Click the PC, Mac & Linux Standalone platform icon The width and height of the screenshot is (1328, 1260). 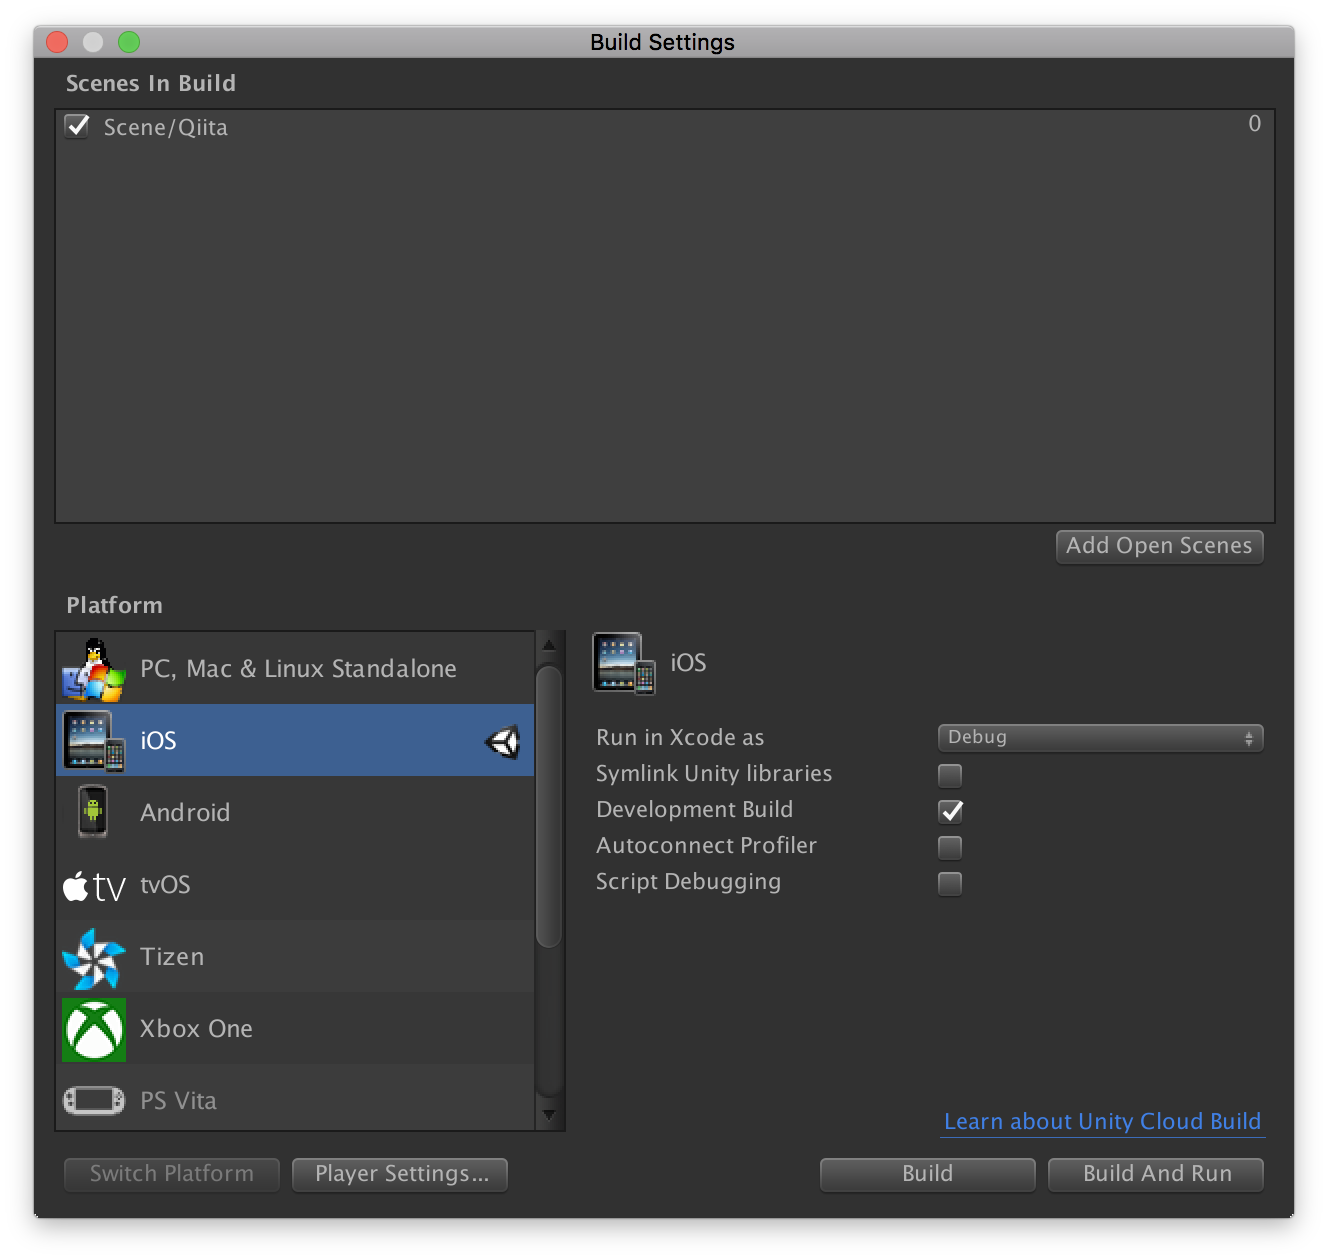click(94, 669)
